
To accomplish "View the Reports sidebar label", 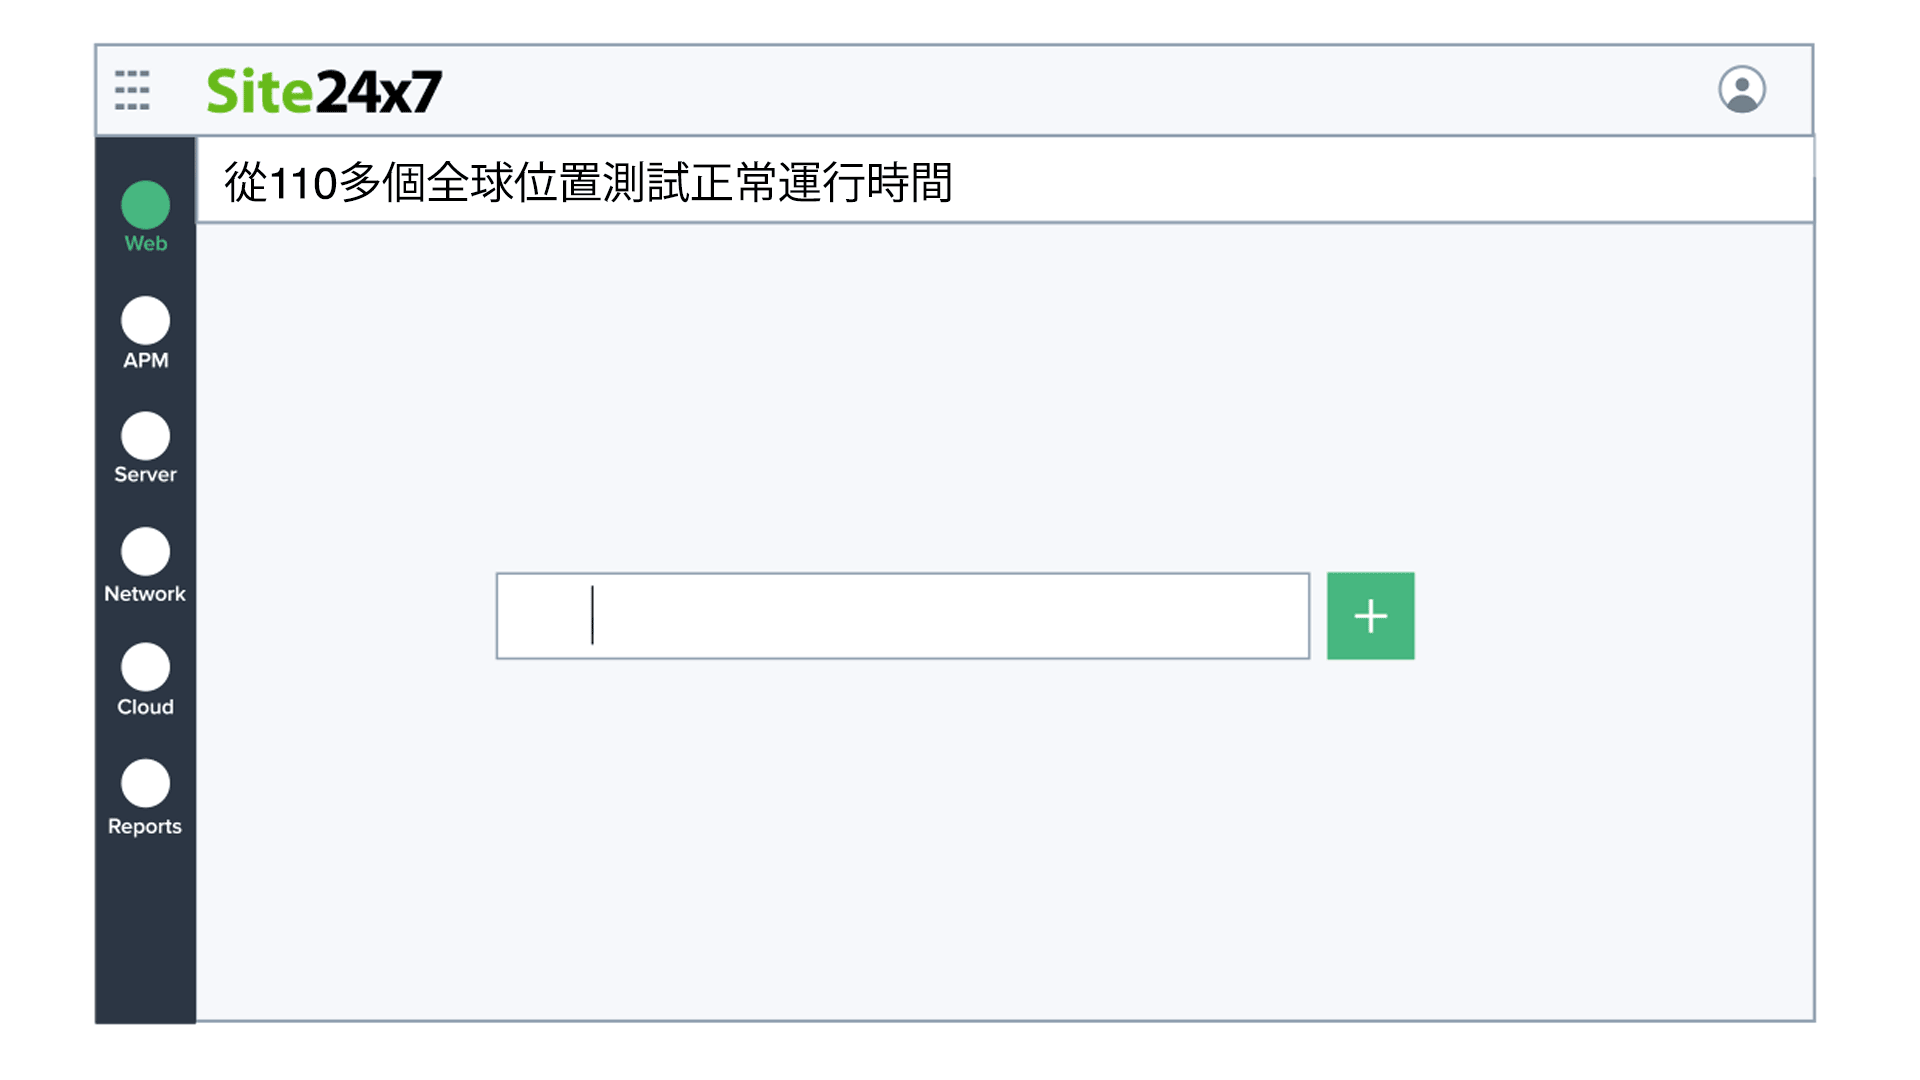I will tap(146, 827).
